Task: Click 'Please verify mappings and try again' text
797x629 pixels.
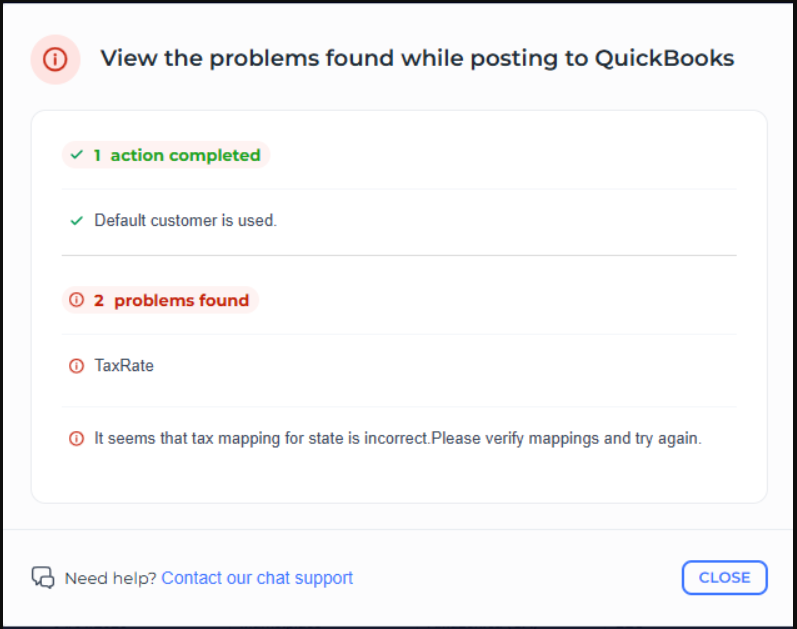Action: [x=566, y=438]
